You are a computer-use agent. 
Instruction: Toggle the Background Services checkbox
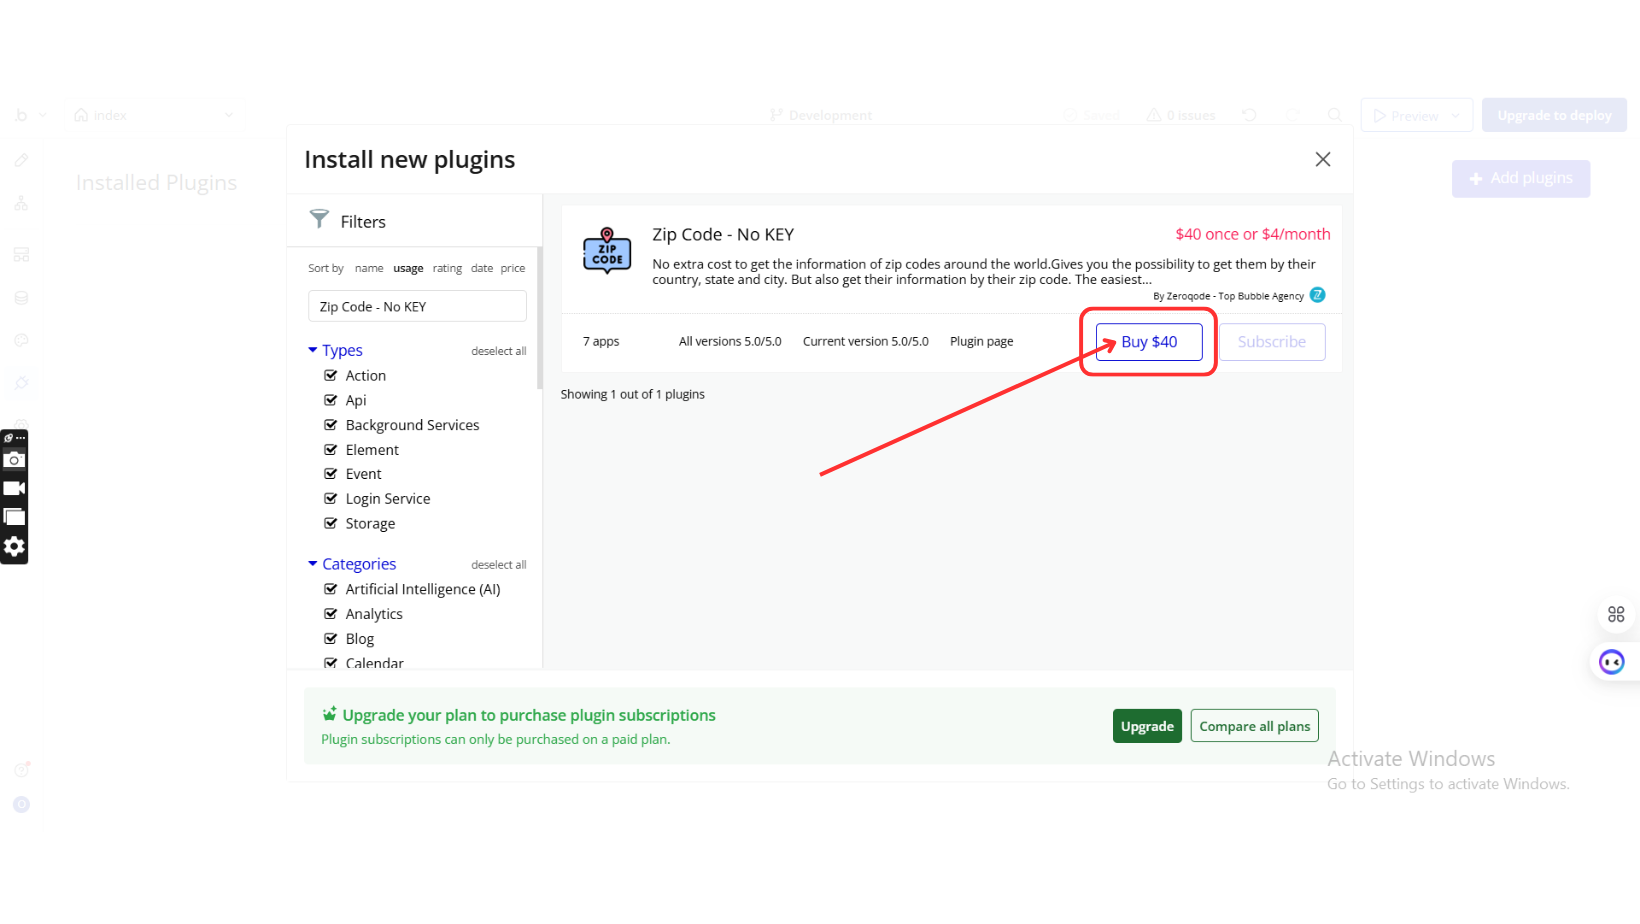coord(331,425)
